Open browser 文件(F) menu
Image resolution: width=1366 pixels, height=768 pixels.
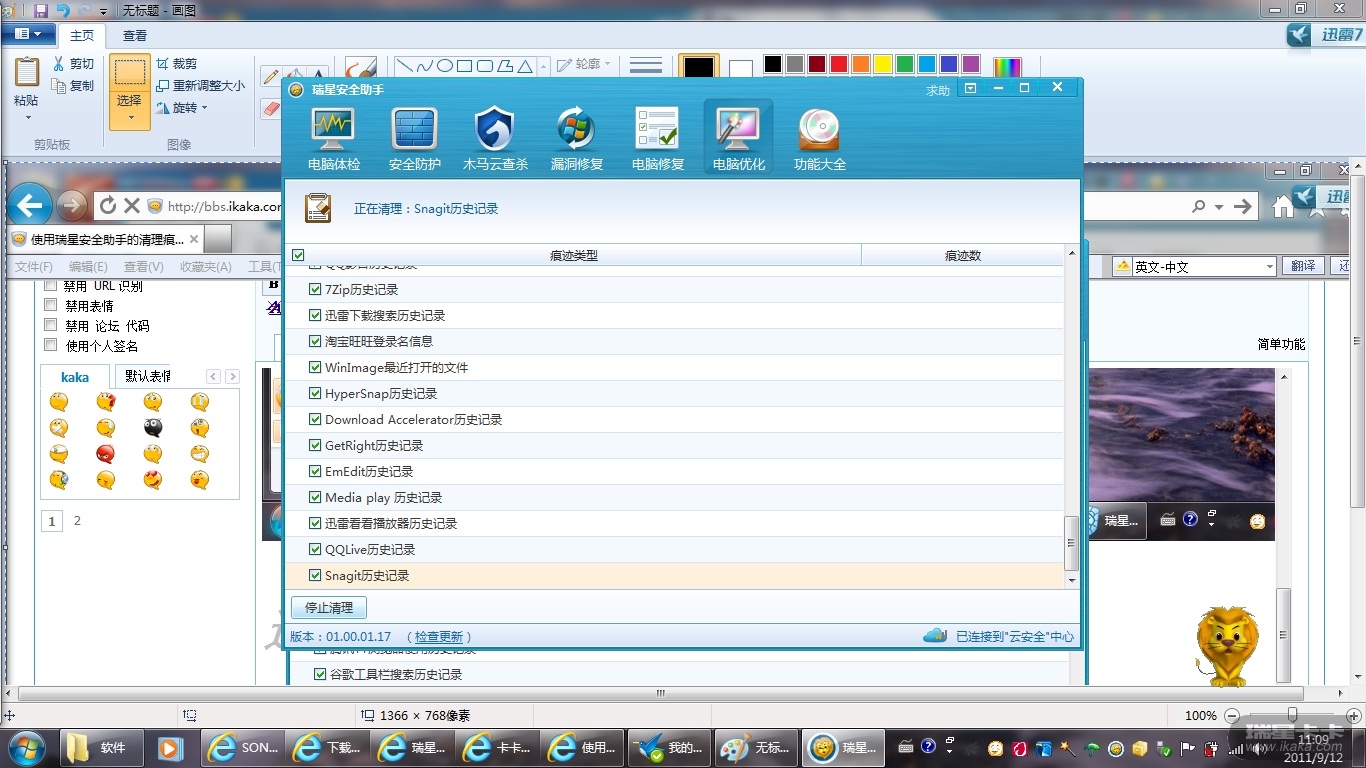coord(34,267)
